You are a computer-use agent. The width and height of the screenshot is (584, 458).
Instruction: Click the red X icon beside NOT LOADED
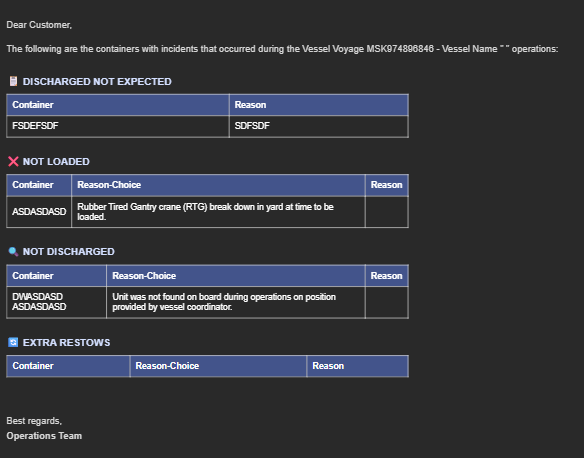click(13, 161)
